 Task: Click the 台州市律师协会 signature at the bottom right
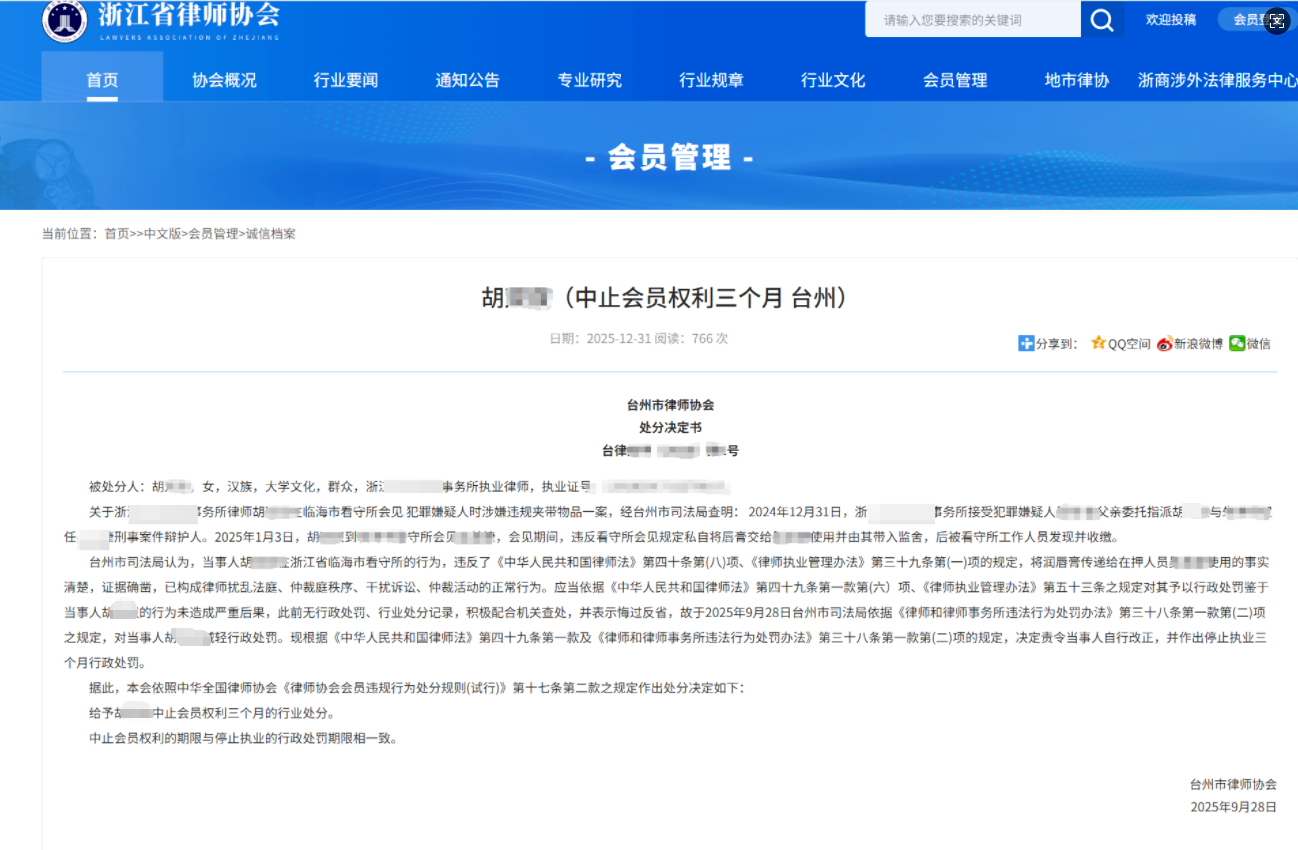pos(1233,784)
